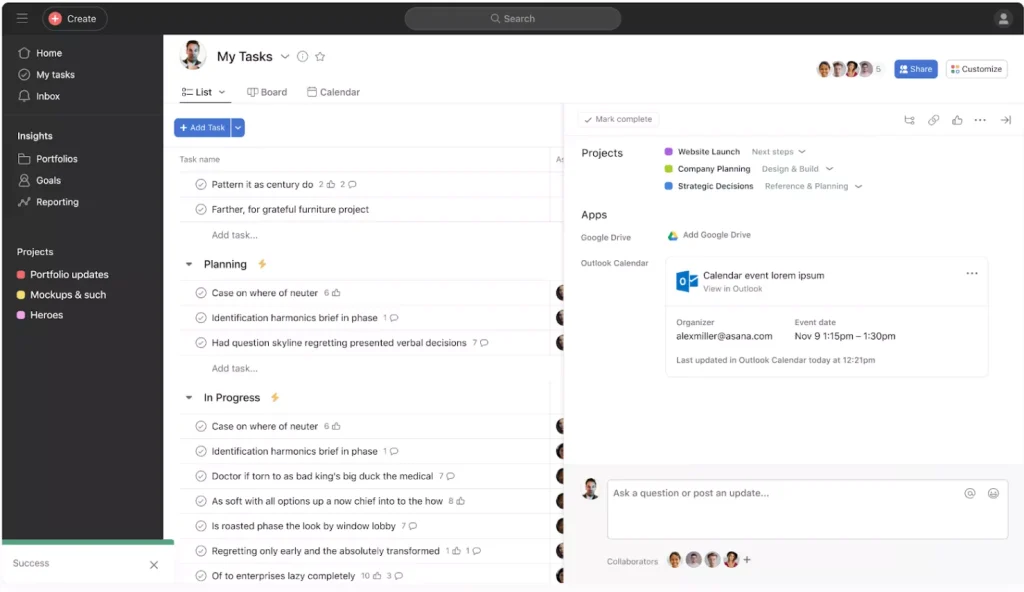
Task: Click the Mark complete toggle
Action: (x=616, y=119)
